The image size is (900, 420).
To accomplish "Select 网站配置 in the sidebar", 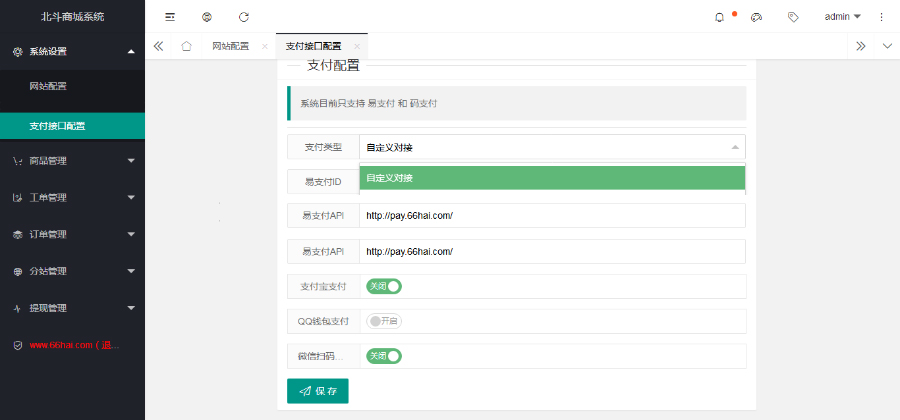I will click(48, 86).
